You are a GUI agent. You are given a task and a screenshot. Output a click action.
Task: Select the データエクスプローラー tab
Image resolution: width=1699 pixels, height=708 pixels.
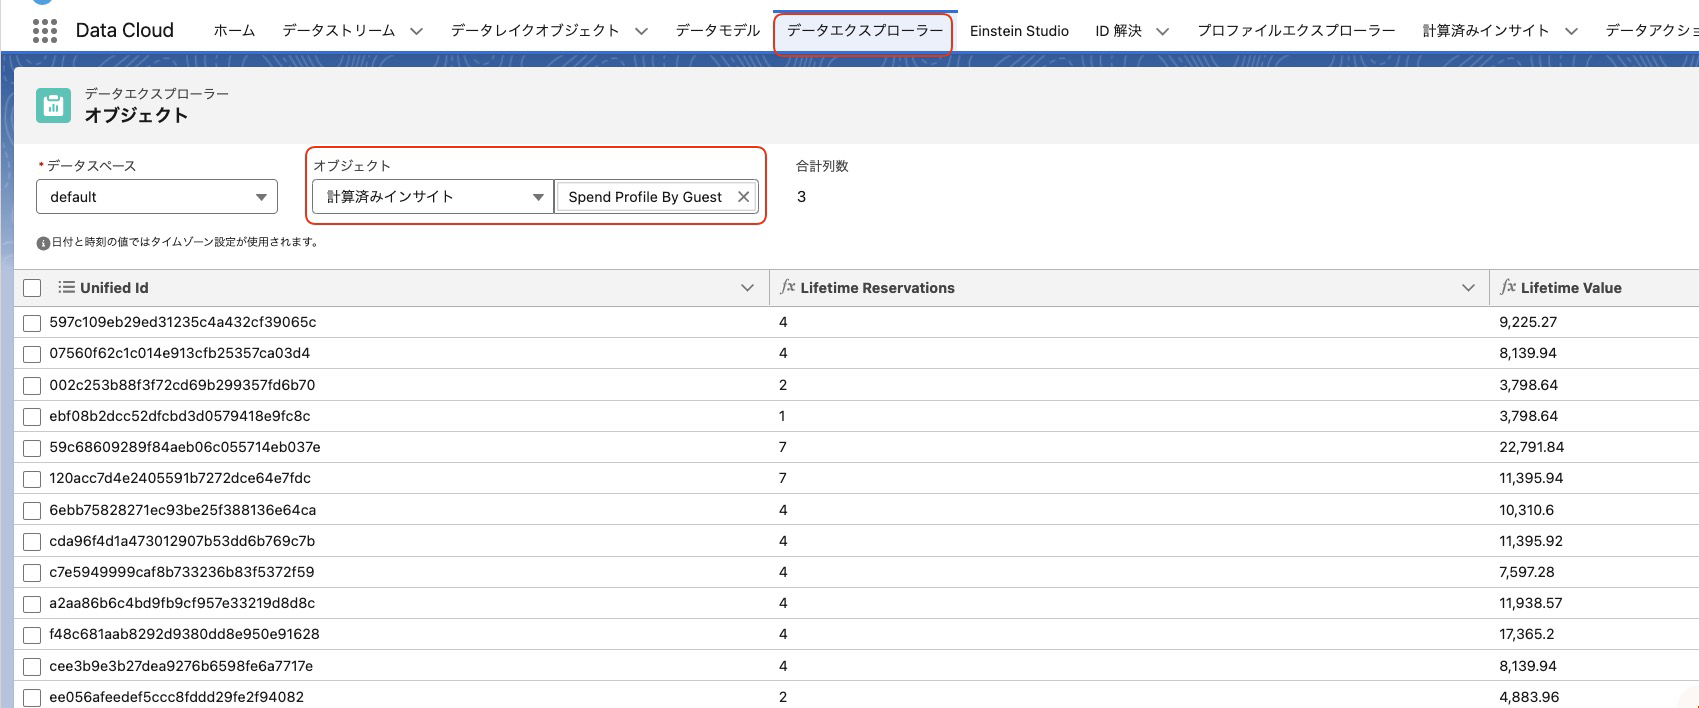click(x=864, y=31)
